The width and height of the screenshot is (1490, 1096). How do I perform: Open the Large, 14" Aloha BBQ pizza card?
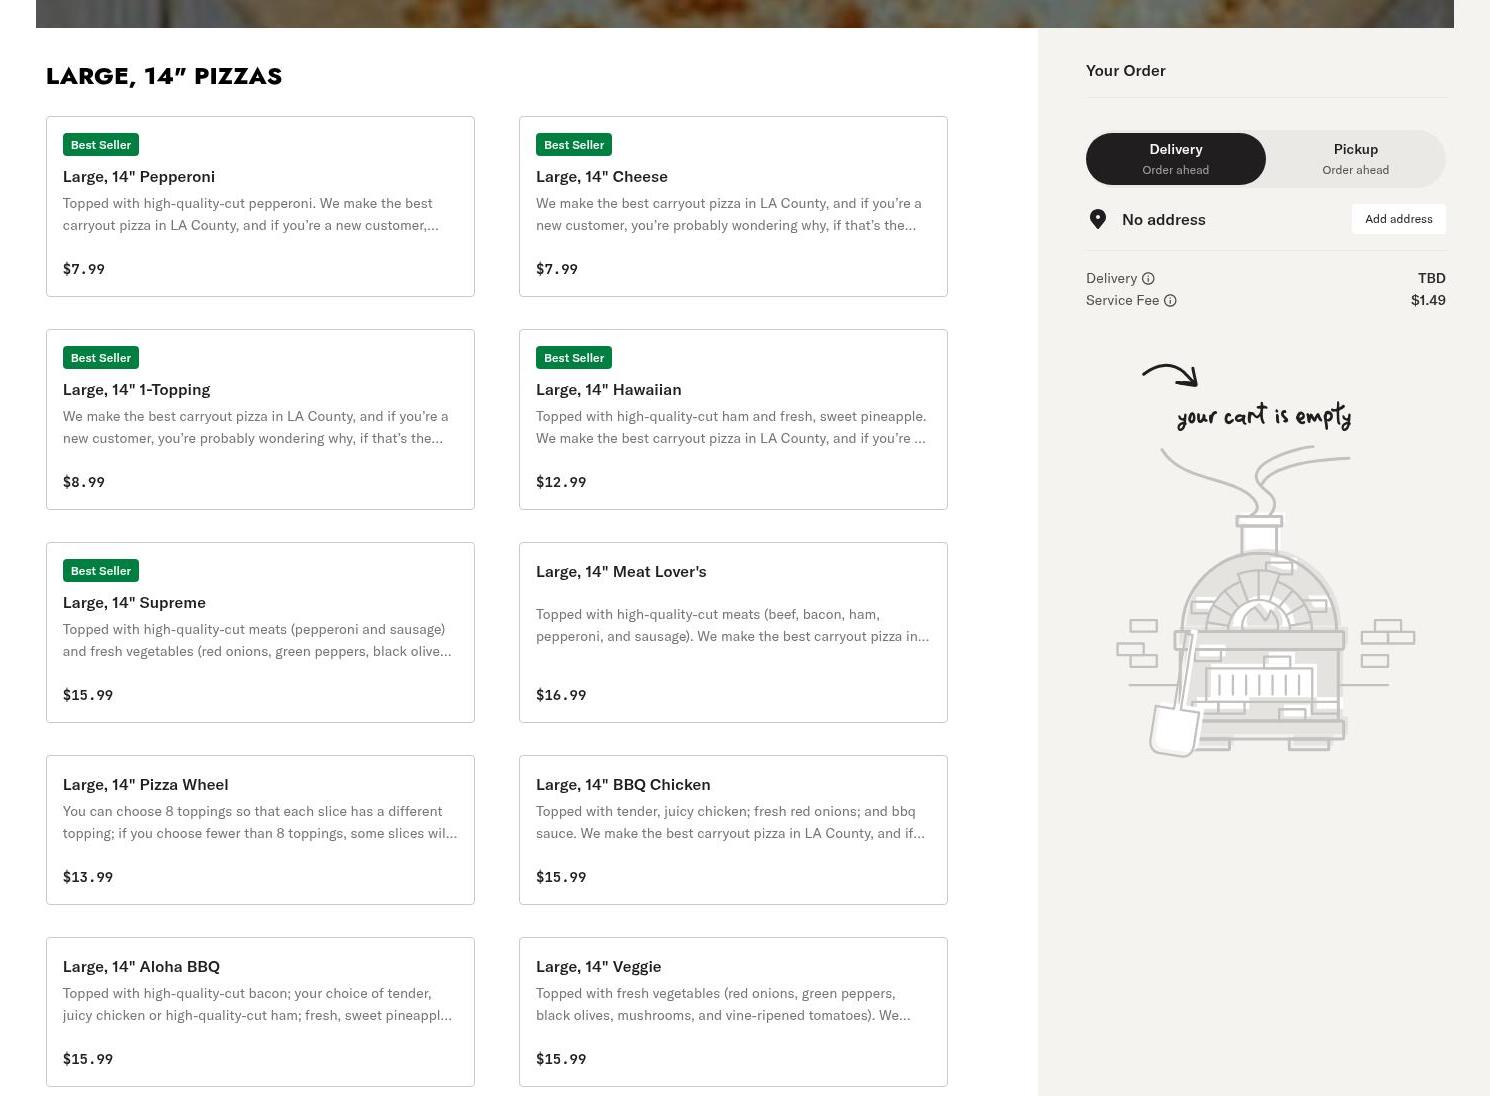coord(260,1012)
